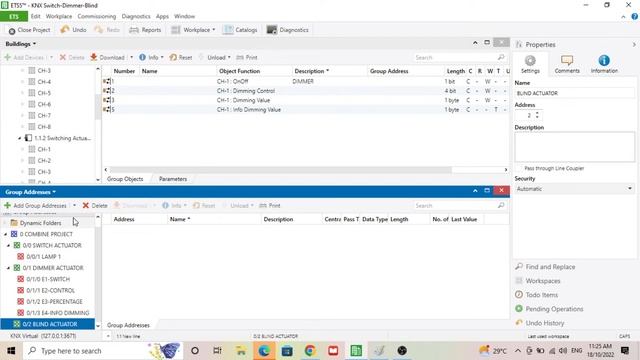This screenshot has width=640, height=360.
Task: Click Add Group Addresses button
Action: (x=35, y=205)
